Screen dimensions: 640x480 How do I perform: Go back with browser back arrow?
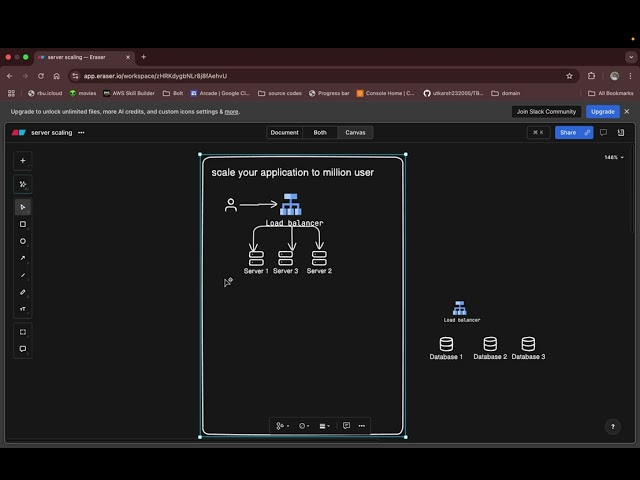10,76
